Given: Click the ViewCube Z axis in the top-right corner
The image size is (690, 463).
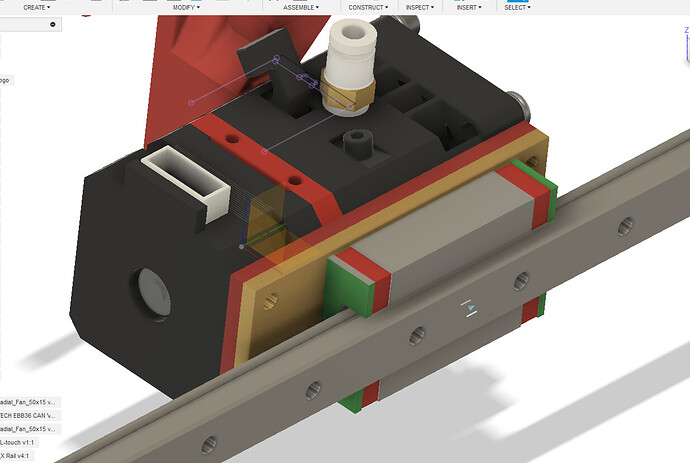Looking at the screenshot, I should point(686,30).
